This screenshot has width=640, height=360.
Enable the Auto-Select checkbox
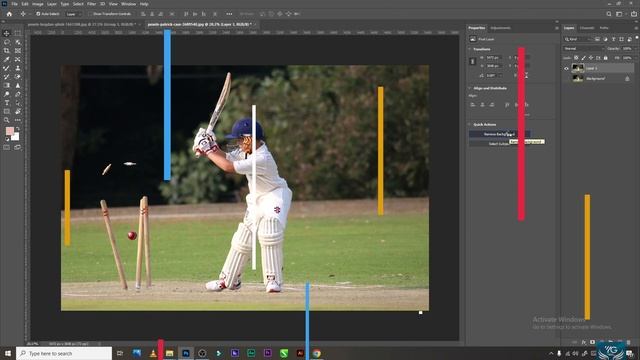38,14
